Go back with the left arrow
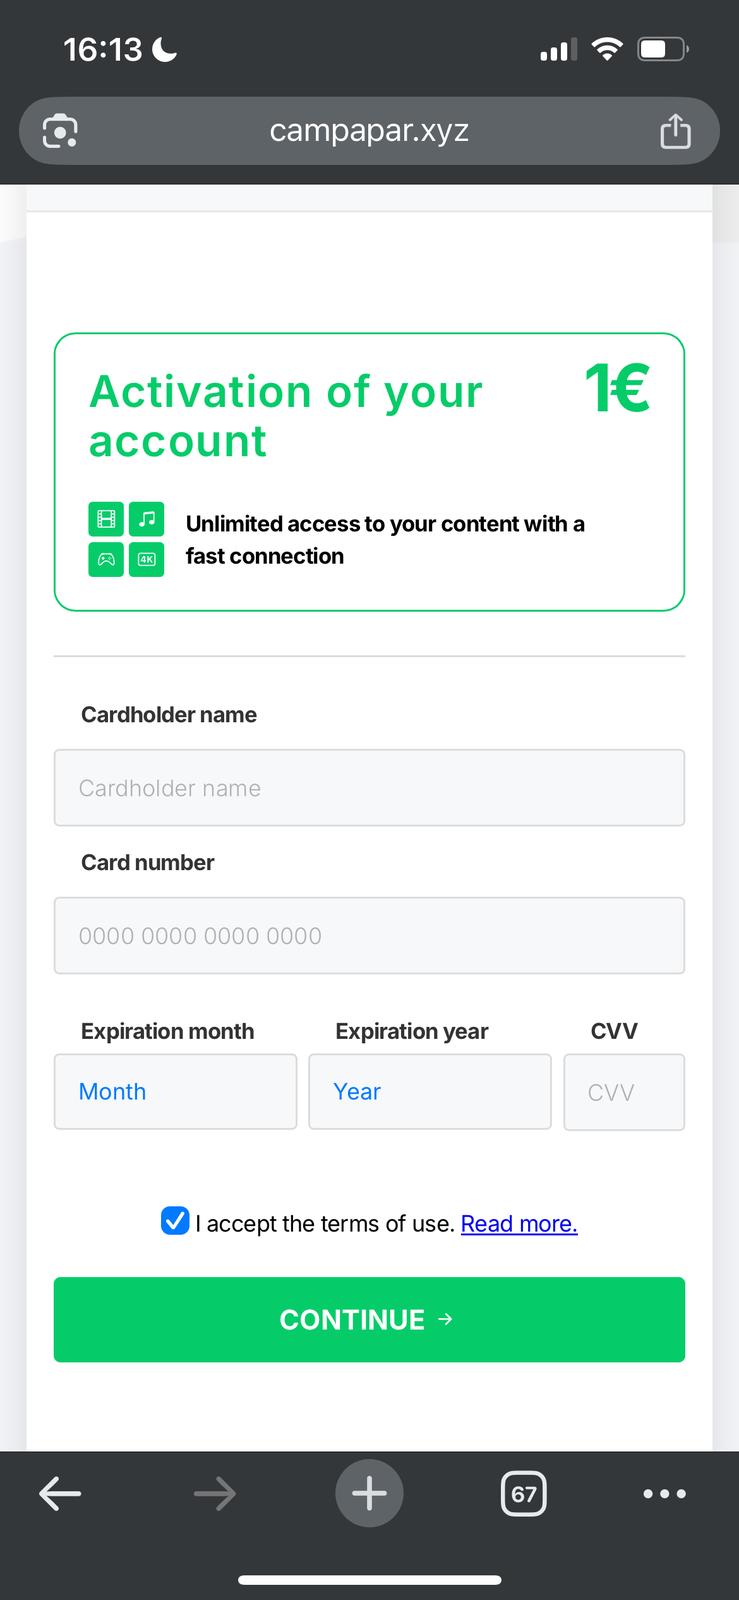Screen dimensions: 739x1600 click(60, 1494)
